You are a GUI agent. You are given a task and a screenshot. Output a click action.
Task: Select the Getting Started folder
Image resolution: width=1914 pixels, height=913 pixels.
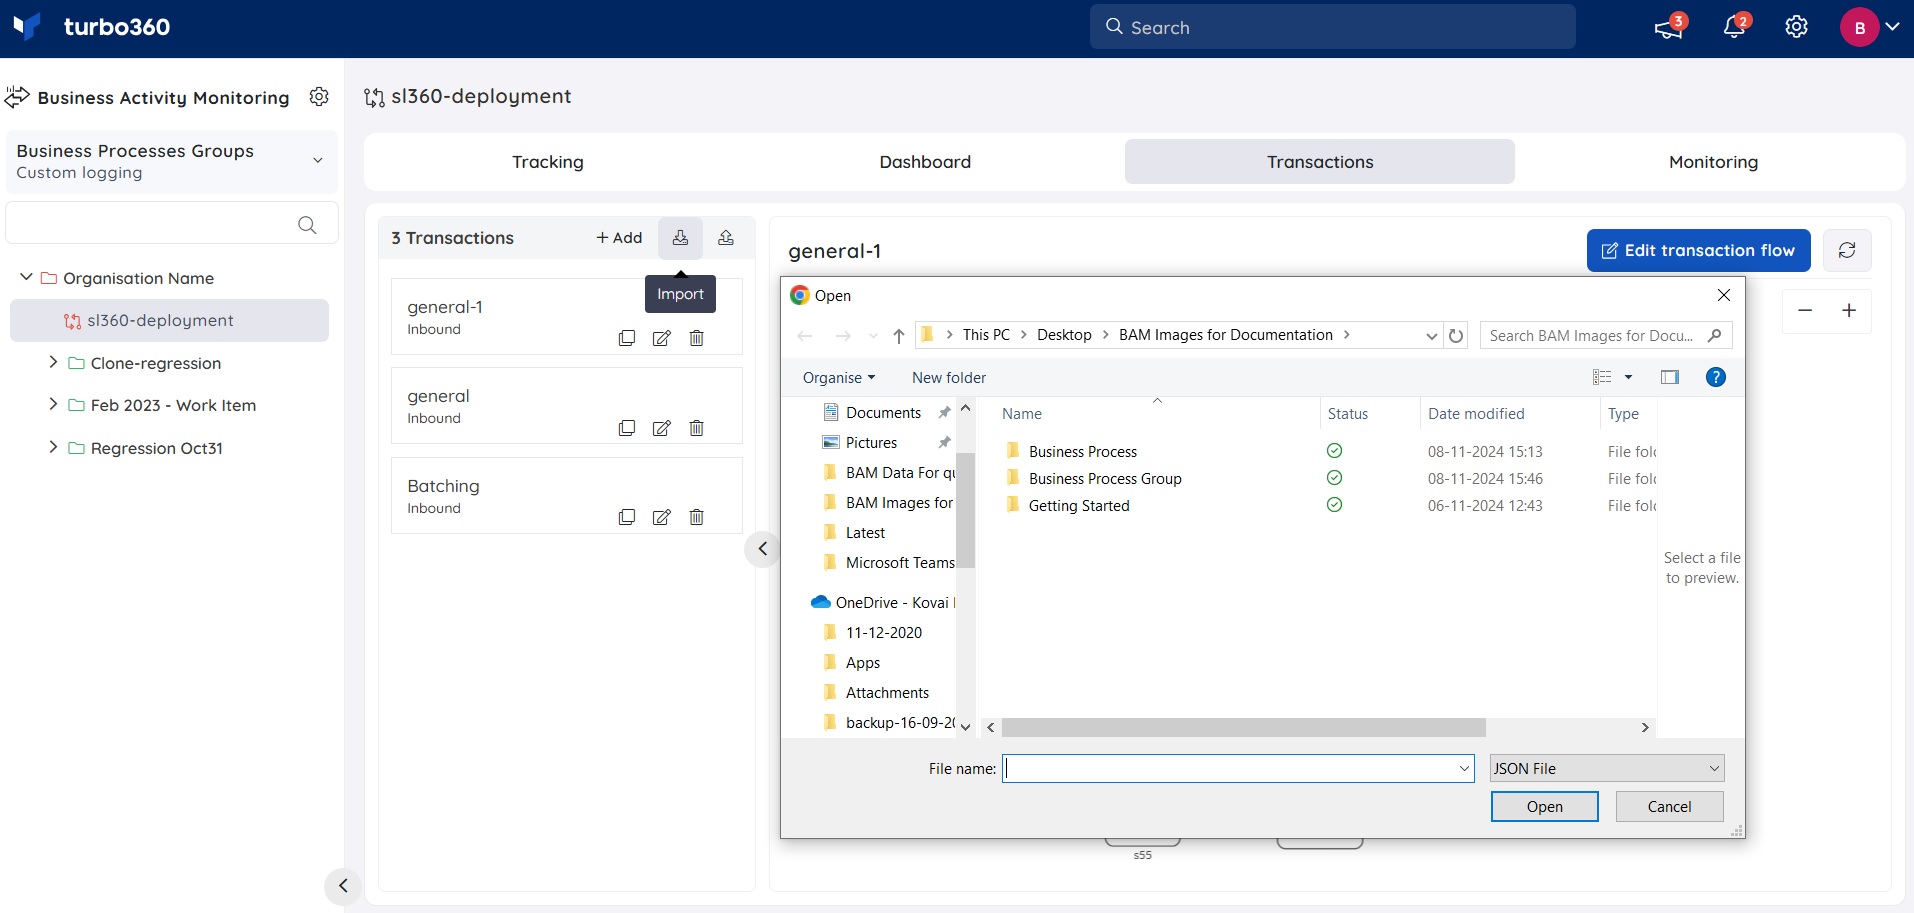1079,506
